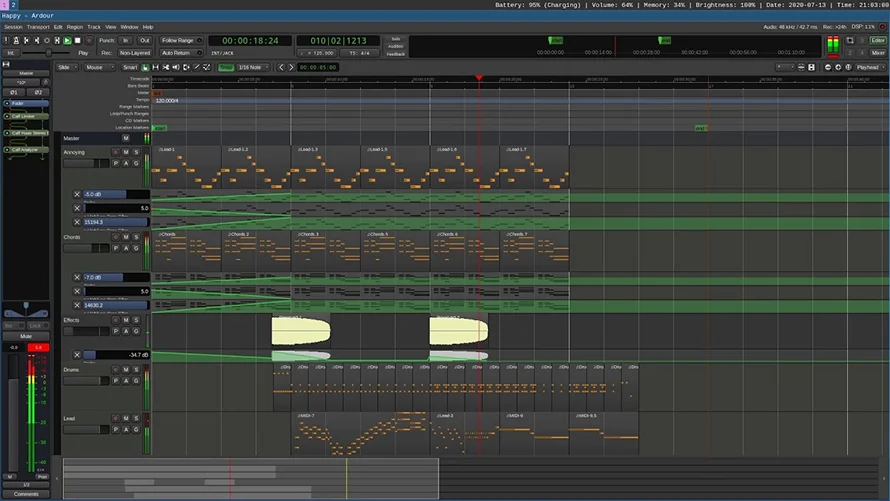Image resolution: width=890 pixels, height=501 pixels.
Task: Click the zoom out magnifier icon
Action: (x=828, y=67)
